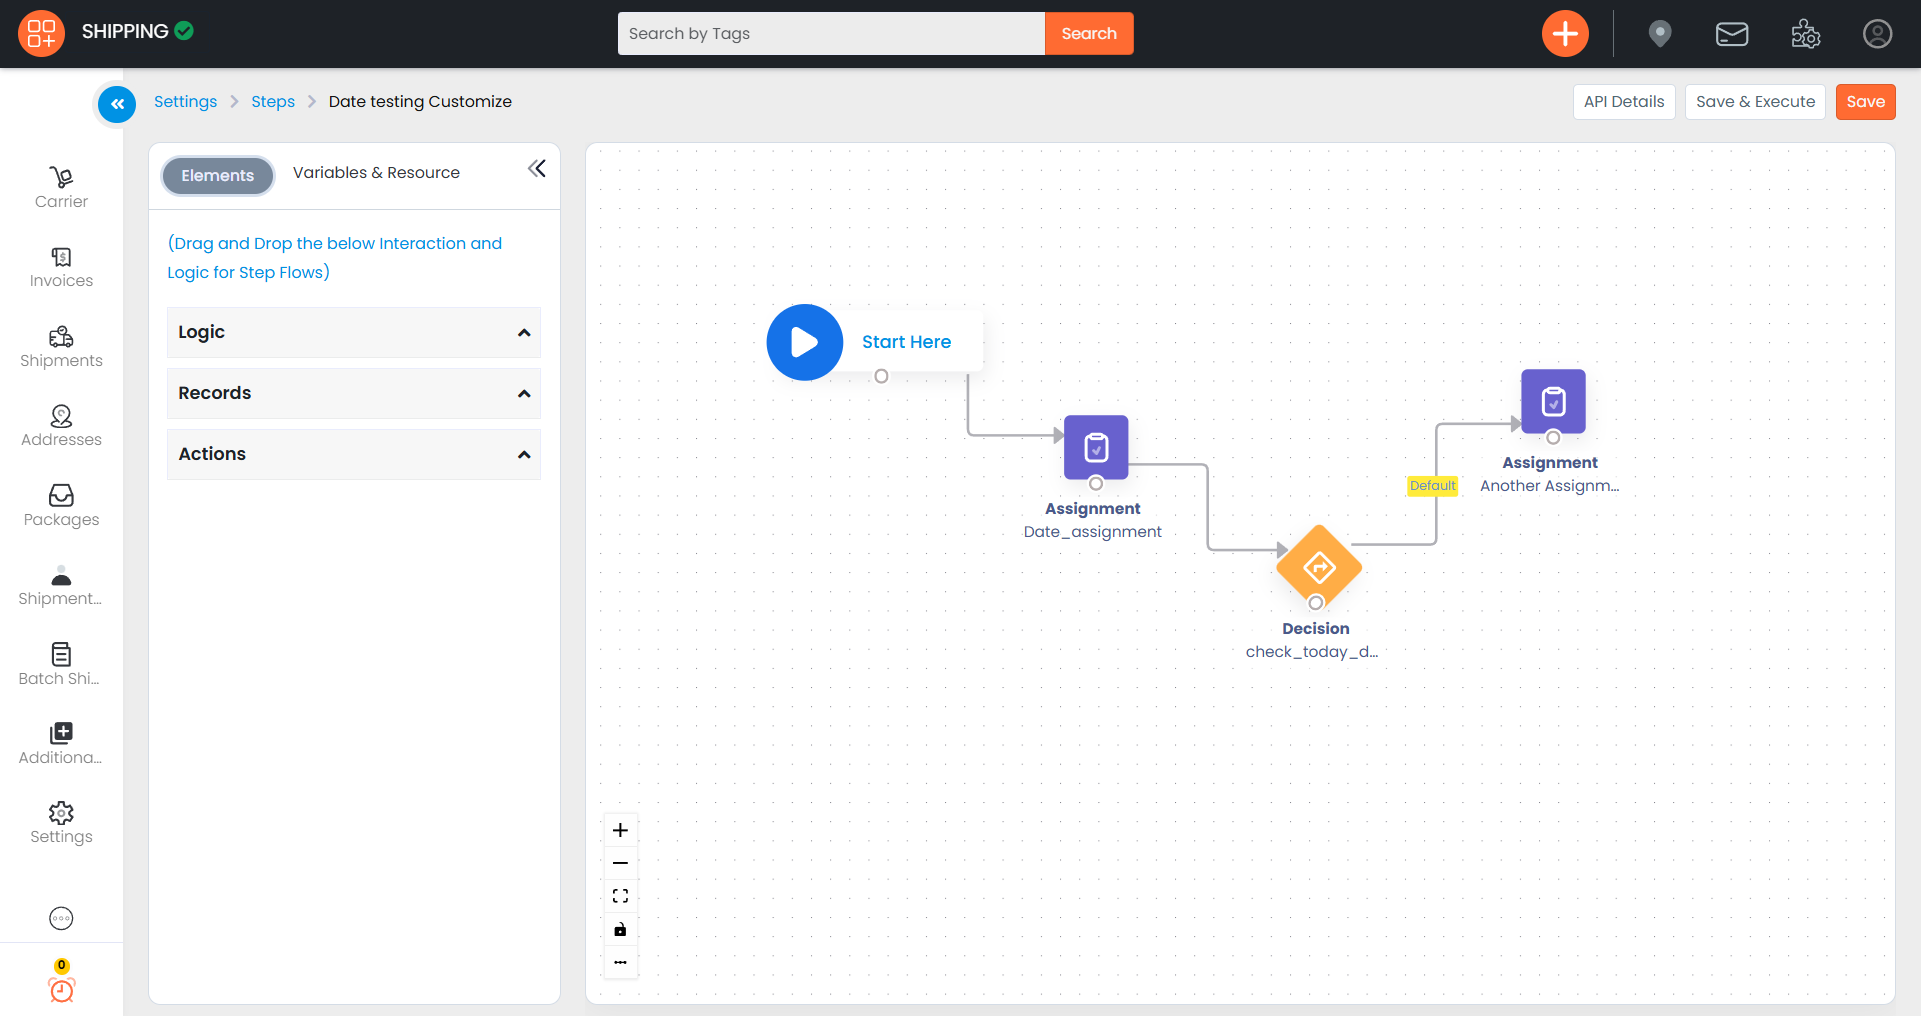Collapse the Actions section
This screenshot has height=1016, width=1921.
coord(354,454)
